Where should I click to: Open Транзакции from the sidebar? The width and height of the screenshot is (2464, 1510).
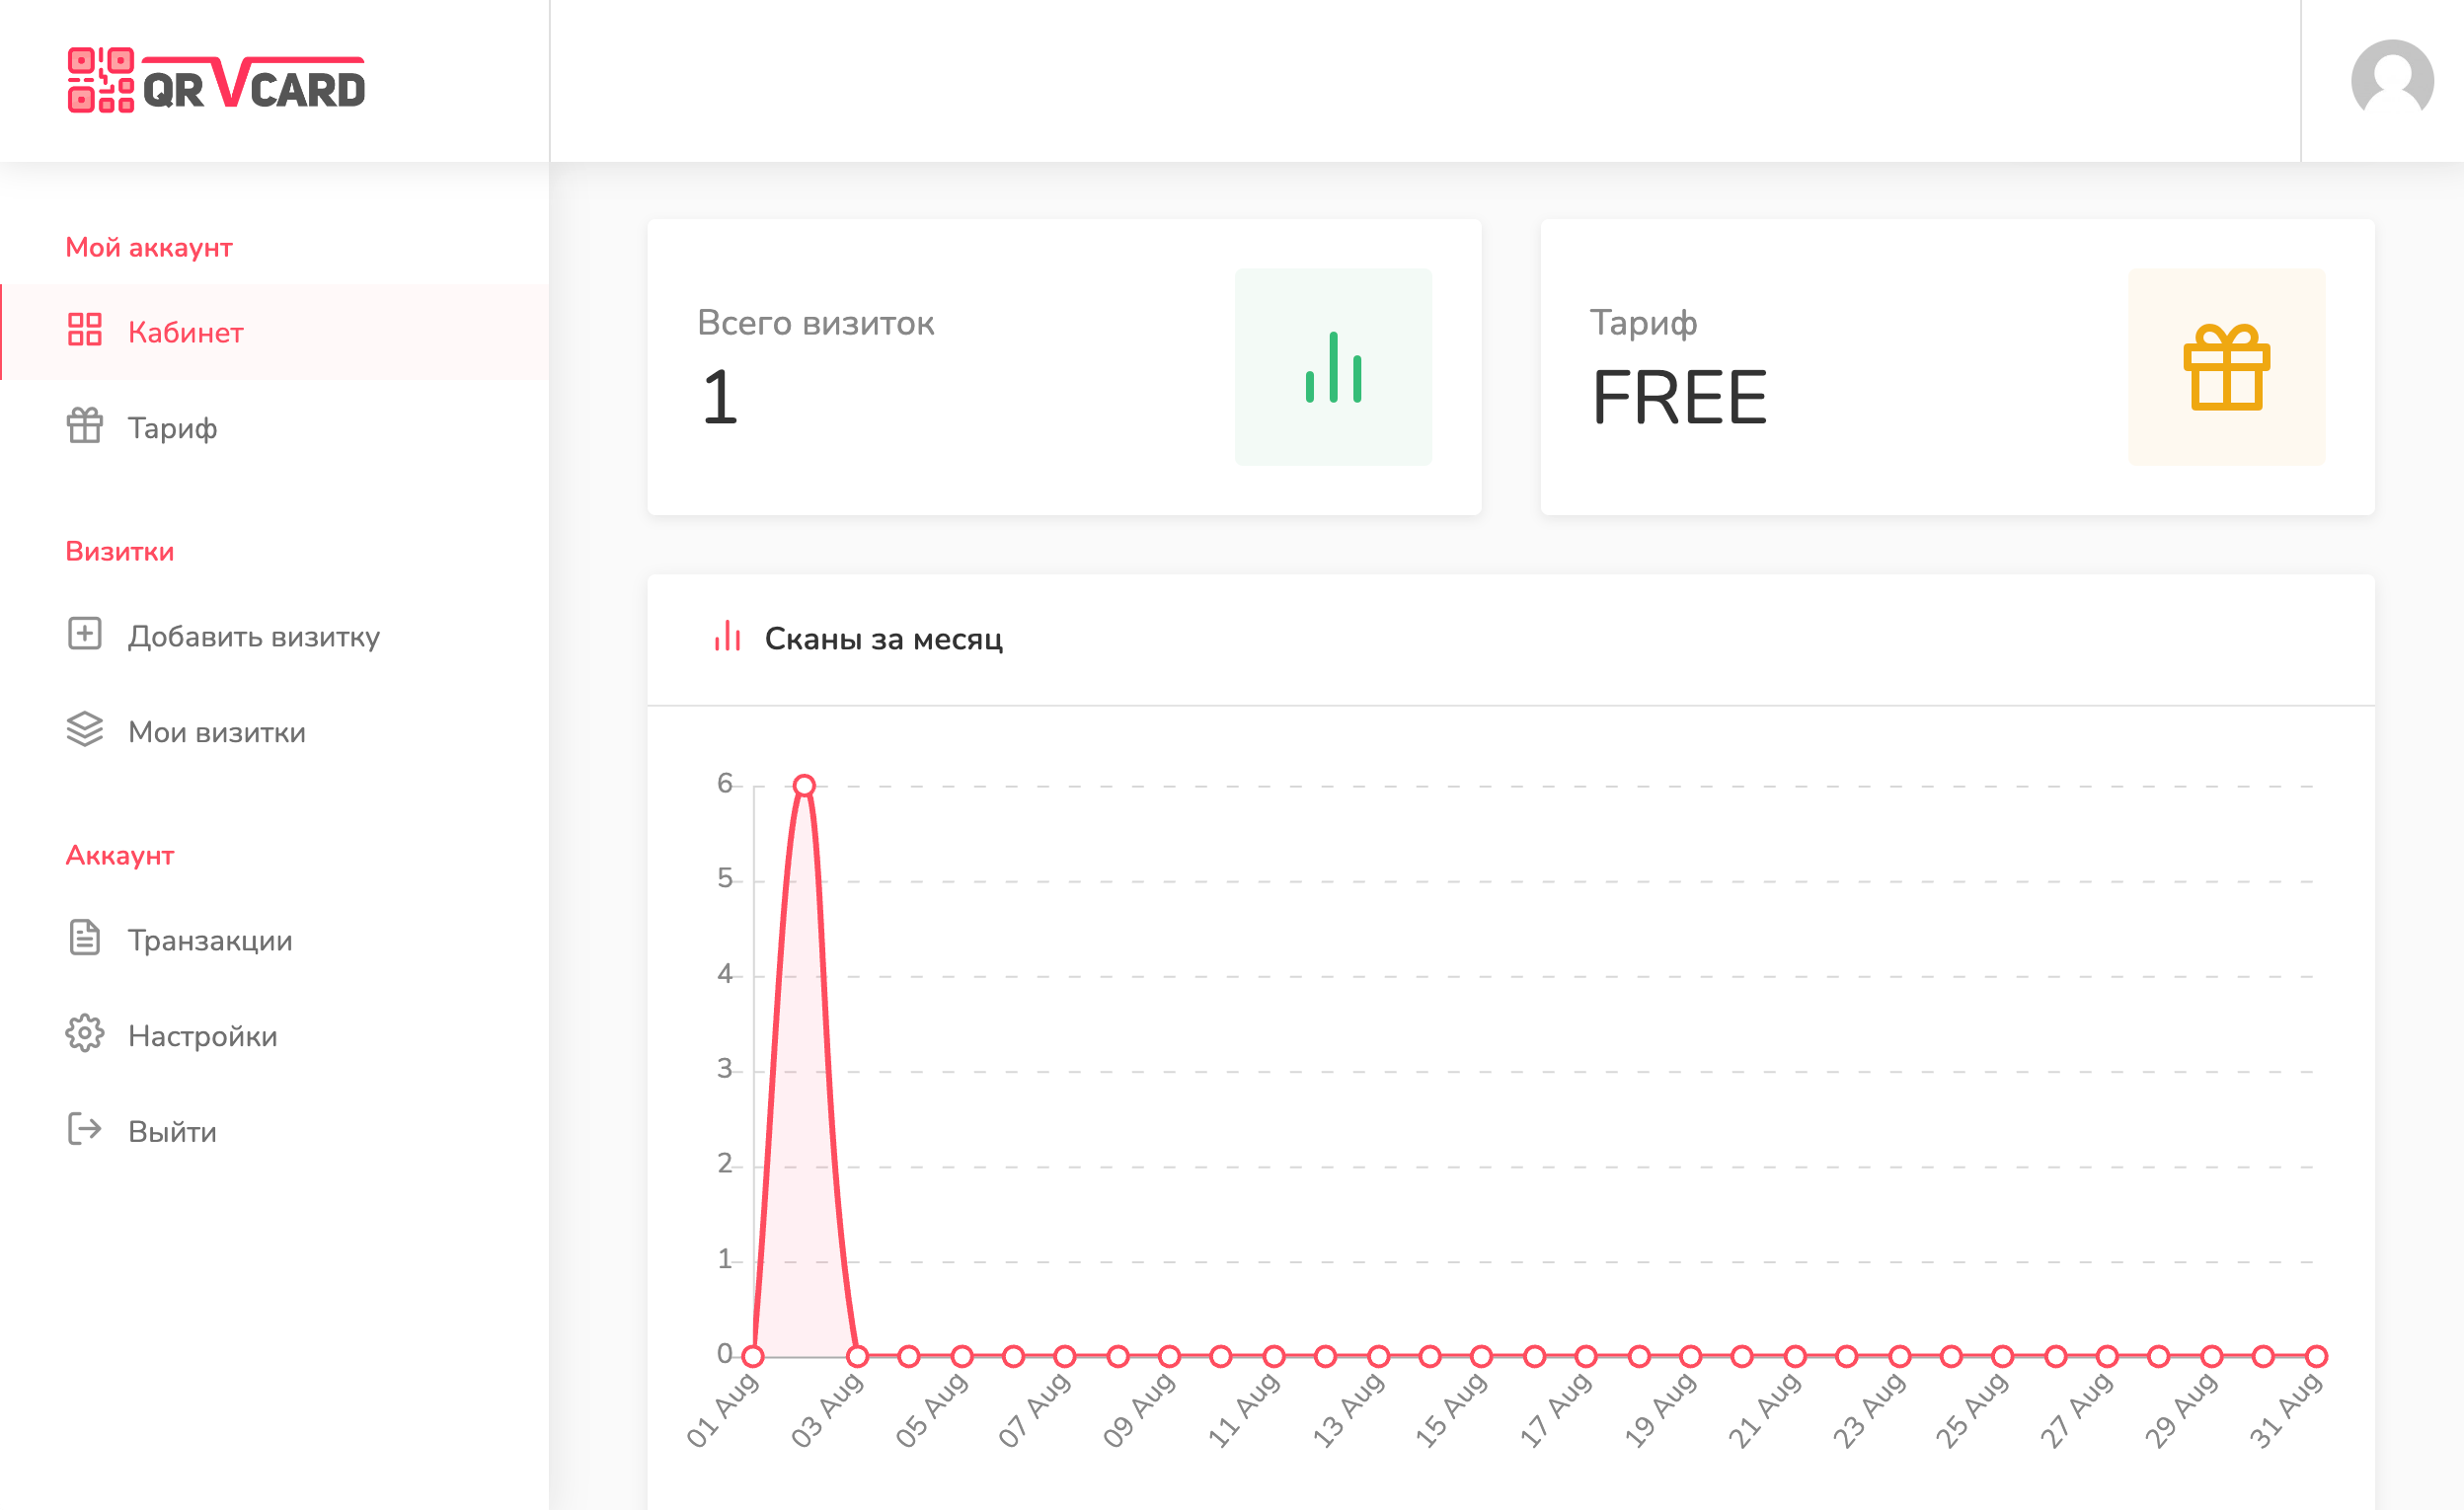[x=210, y=940]
